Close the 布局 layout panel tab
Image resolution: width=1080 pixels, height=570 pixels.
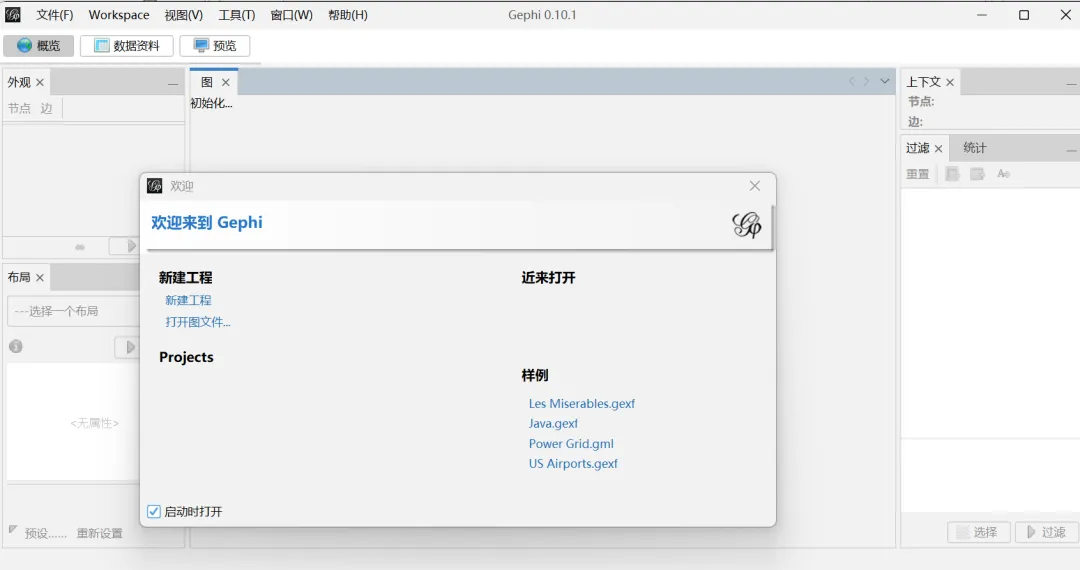pos(40,278)
